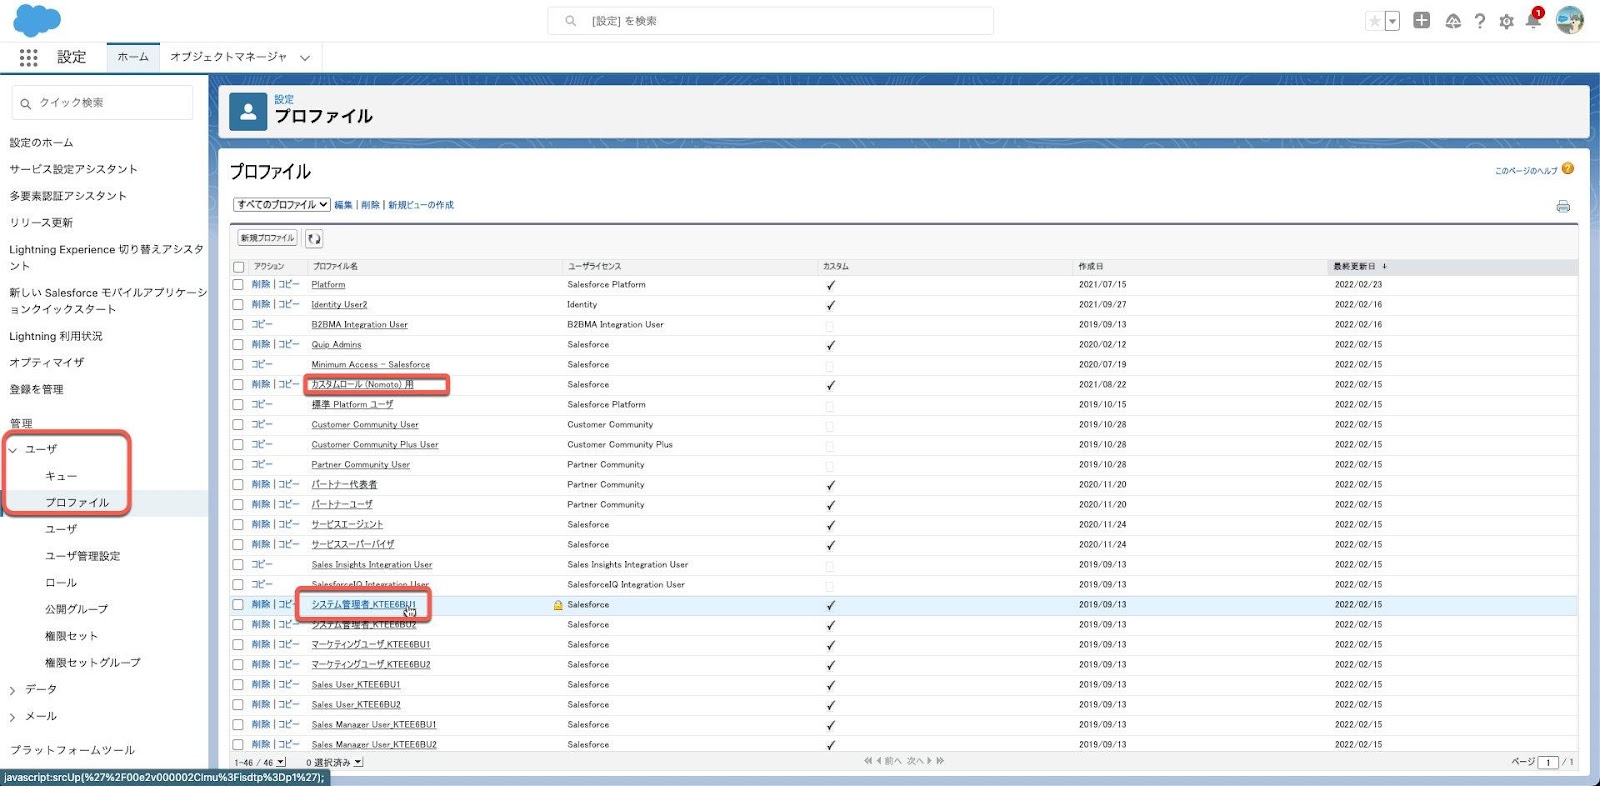Screen dimensions: 1600x786
Task: Click the search icon in global search
Action: pos(570,21)
